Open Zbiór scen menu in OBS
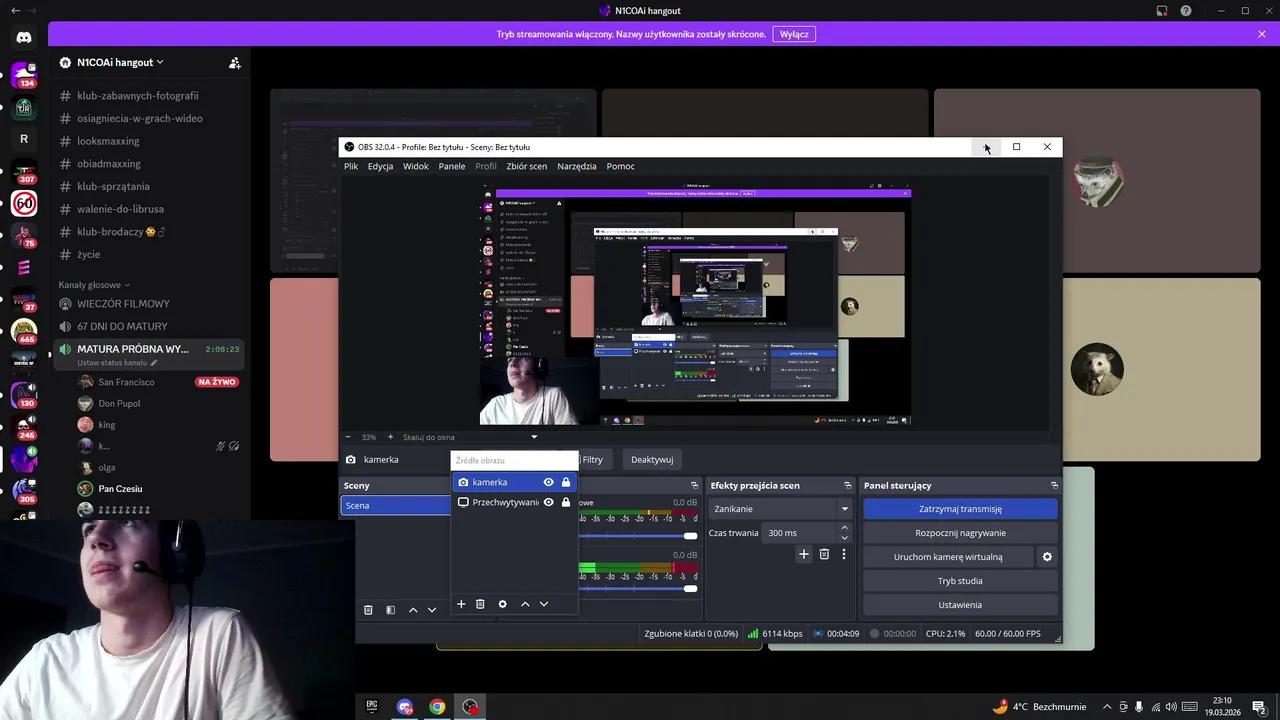The width and height of the screenshot is (1280, 720). pyautogui.click(x=527, y=166)
